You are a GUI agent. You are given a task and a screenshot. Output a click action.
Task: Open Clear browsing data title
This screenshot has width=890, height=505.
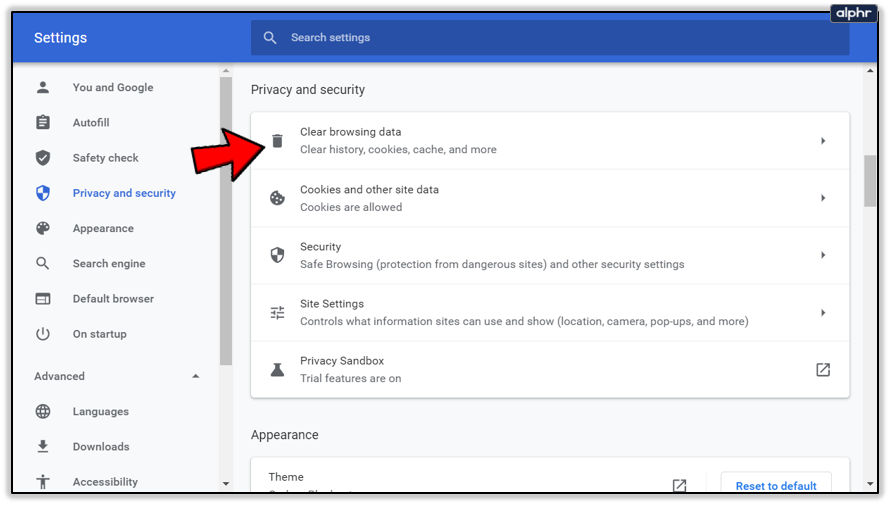click(351, 132)
